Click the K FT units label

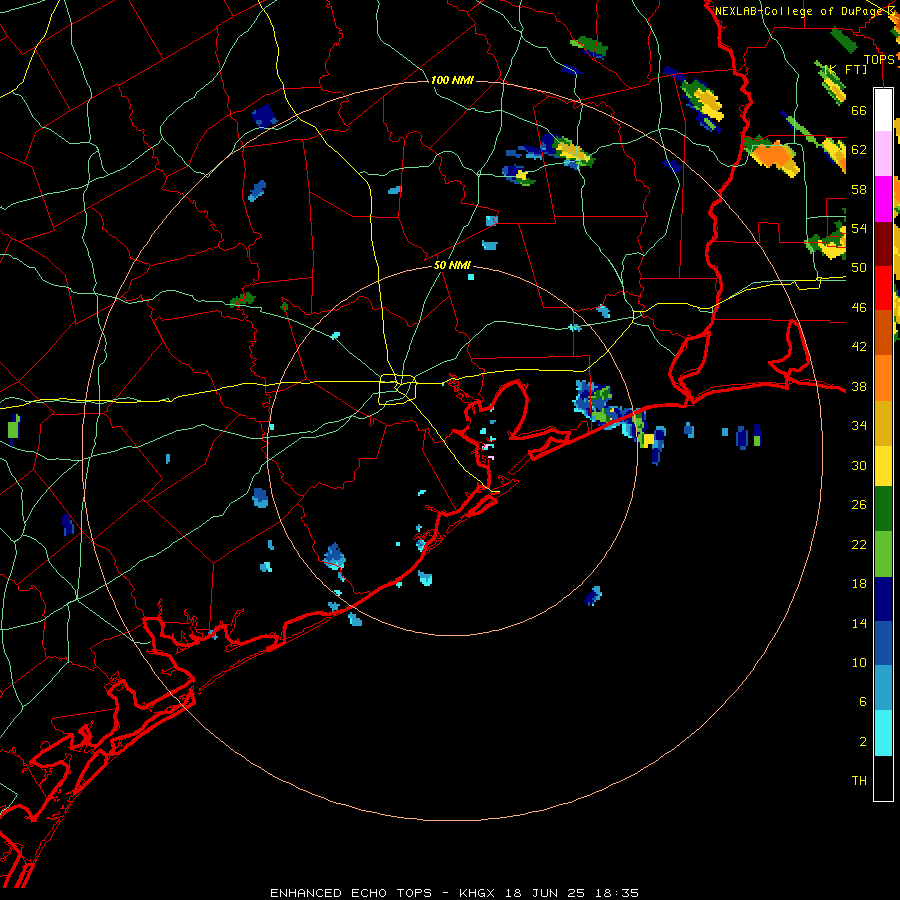coord(845,69)
